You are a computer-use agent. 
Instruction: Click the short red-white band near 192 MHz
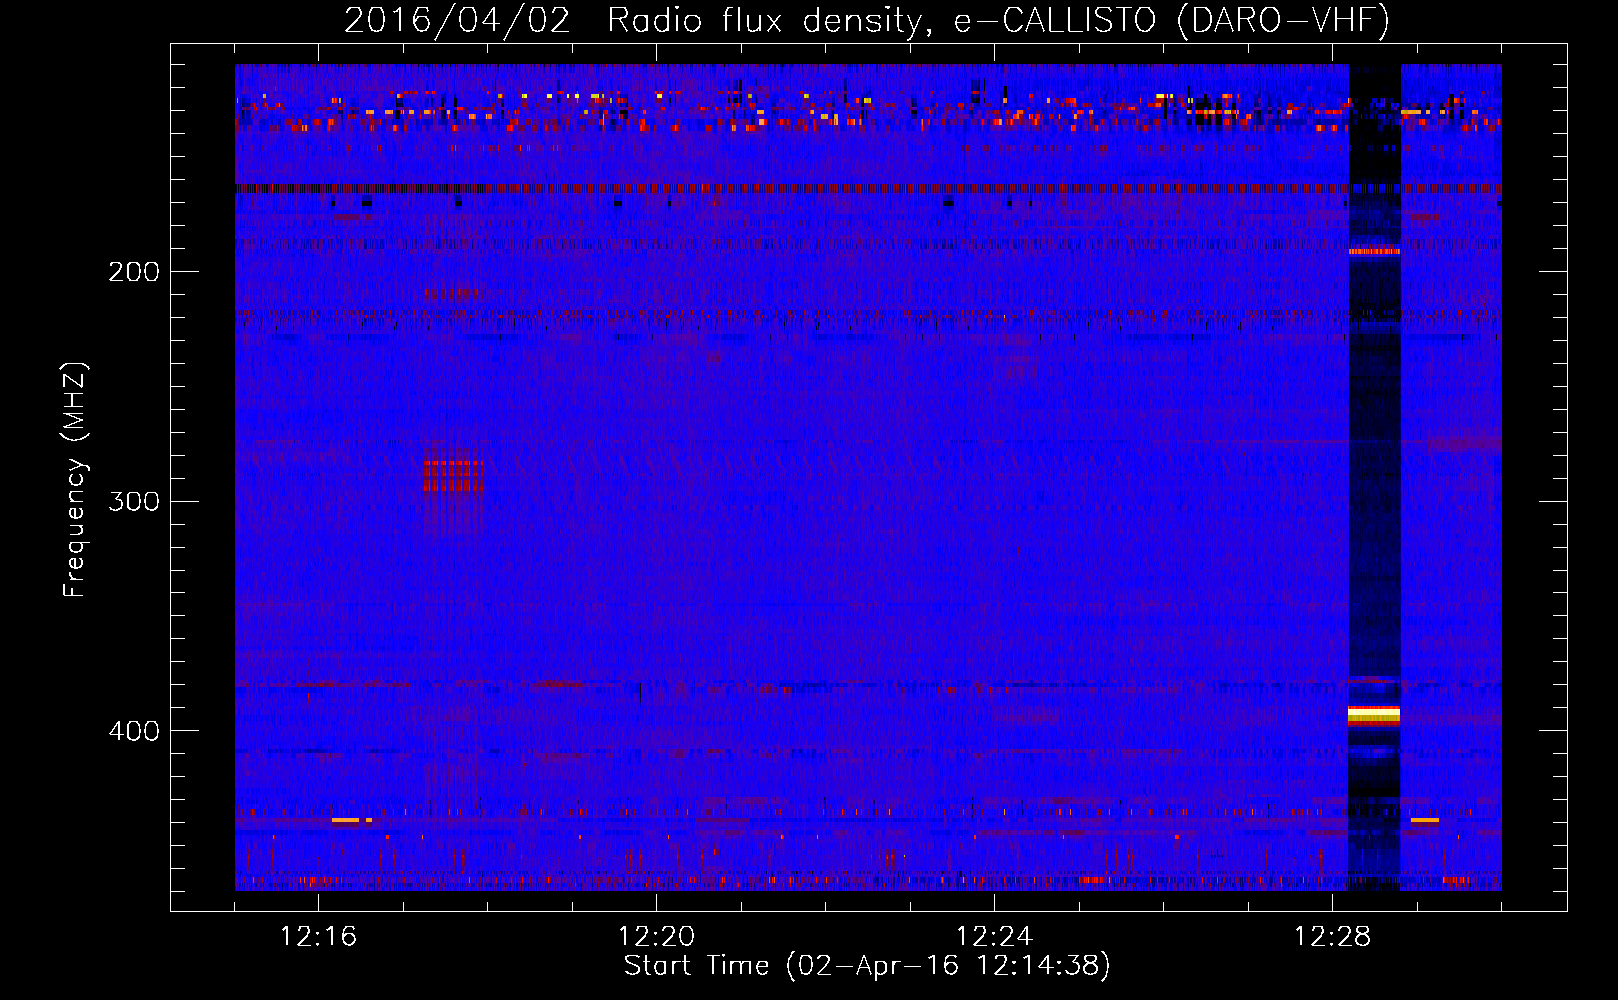pyautogui.click(x=1374, y=252)
